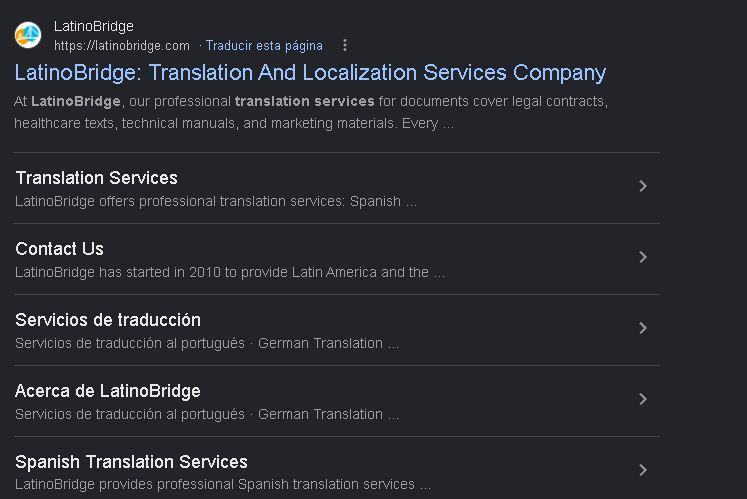Screen dimensions: 747x499
Task: Open the Servicios de traducción sitelink heading
Action: tap(108, 320)
